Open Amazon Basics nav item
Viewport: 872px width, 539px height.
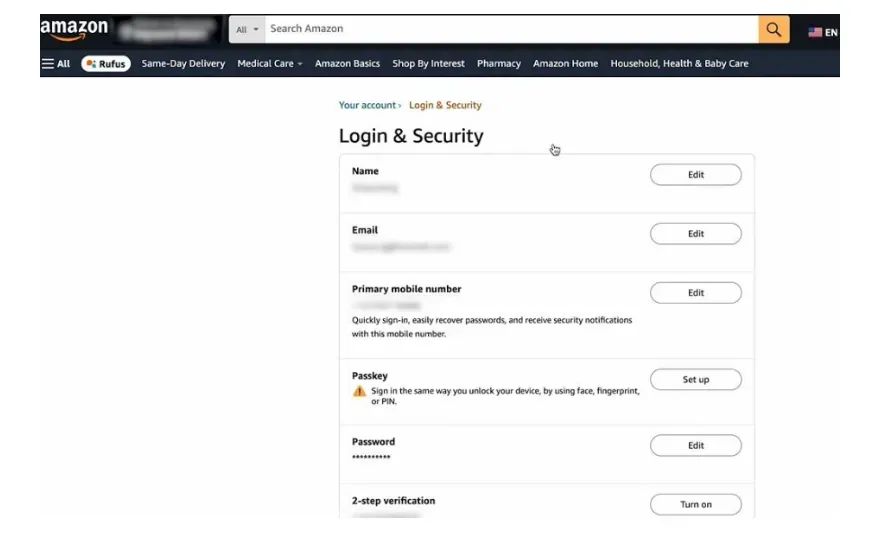coord(347,63)
